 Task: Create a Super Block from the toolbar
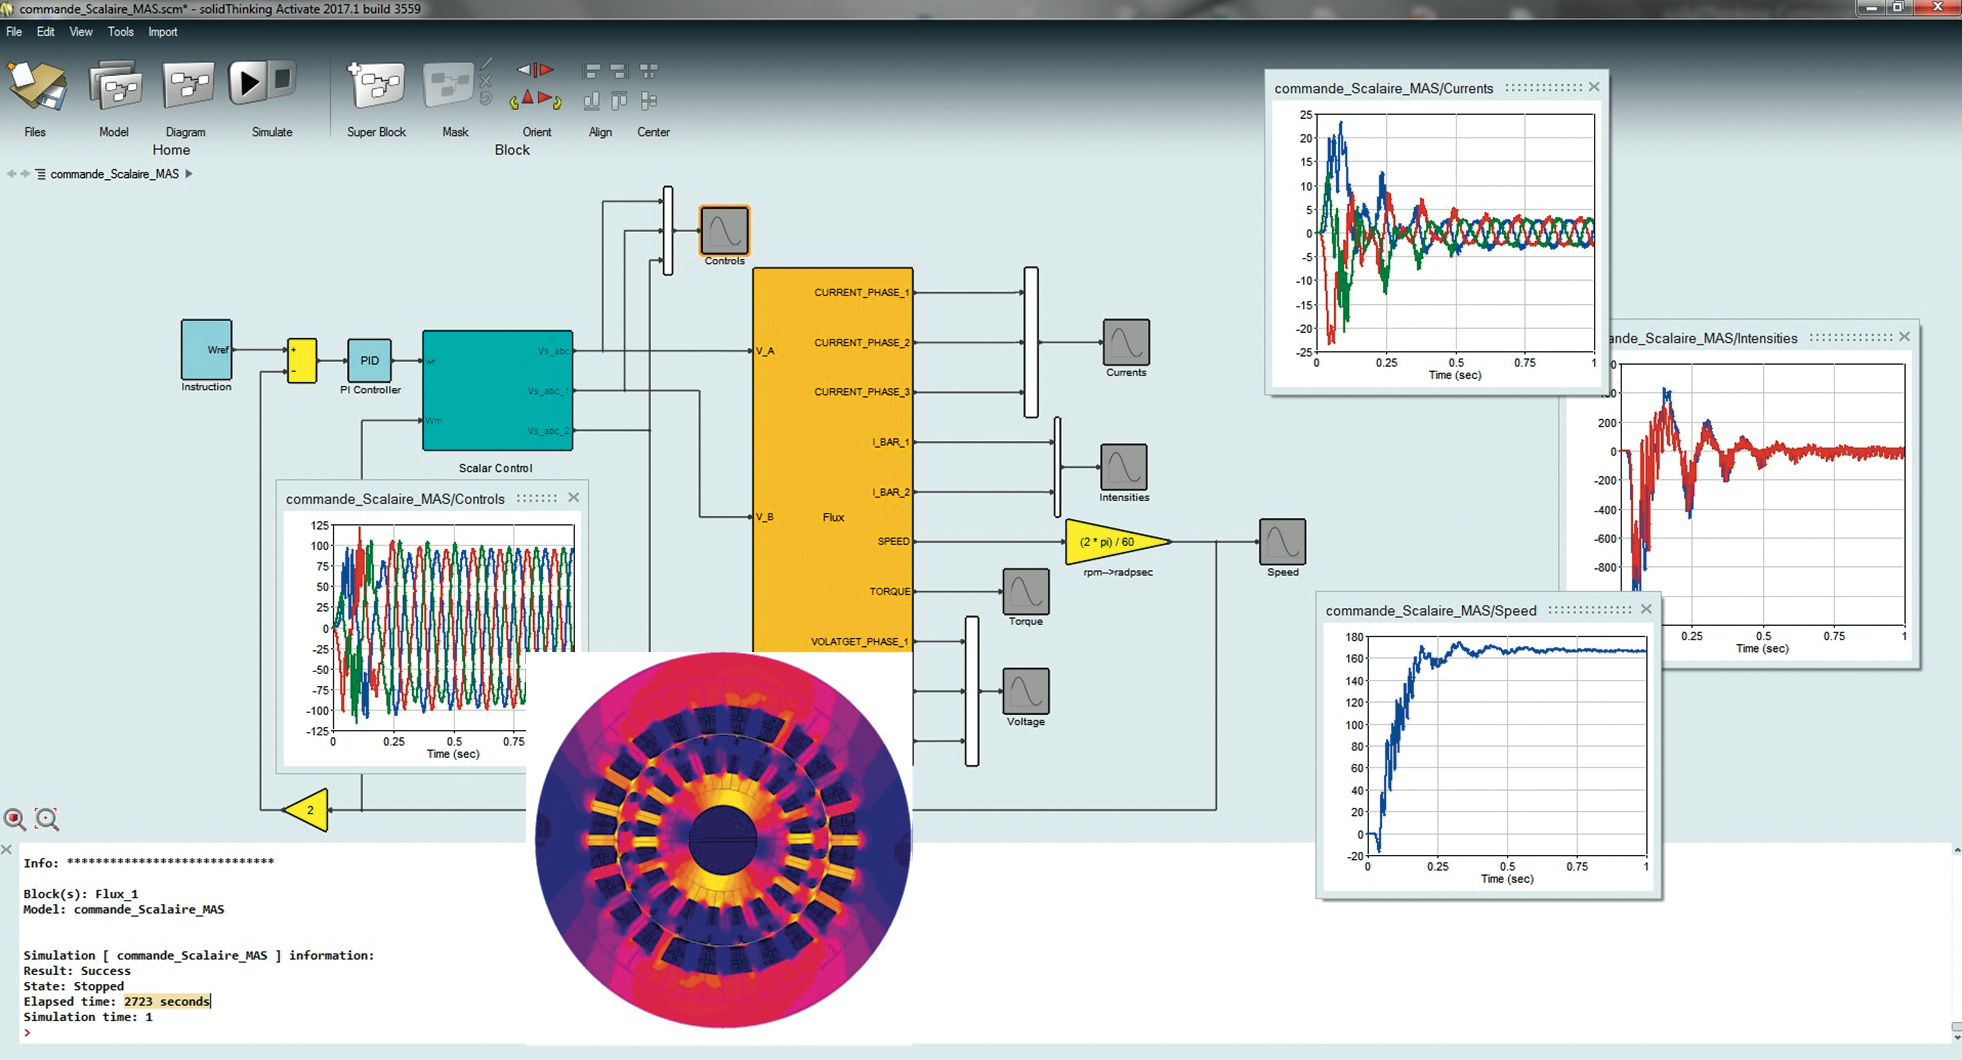coord(376,87)
